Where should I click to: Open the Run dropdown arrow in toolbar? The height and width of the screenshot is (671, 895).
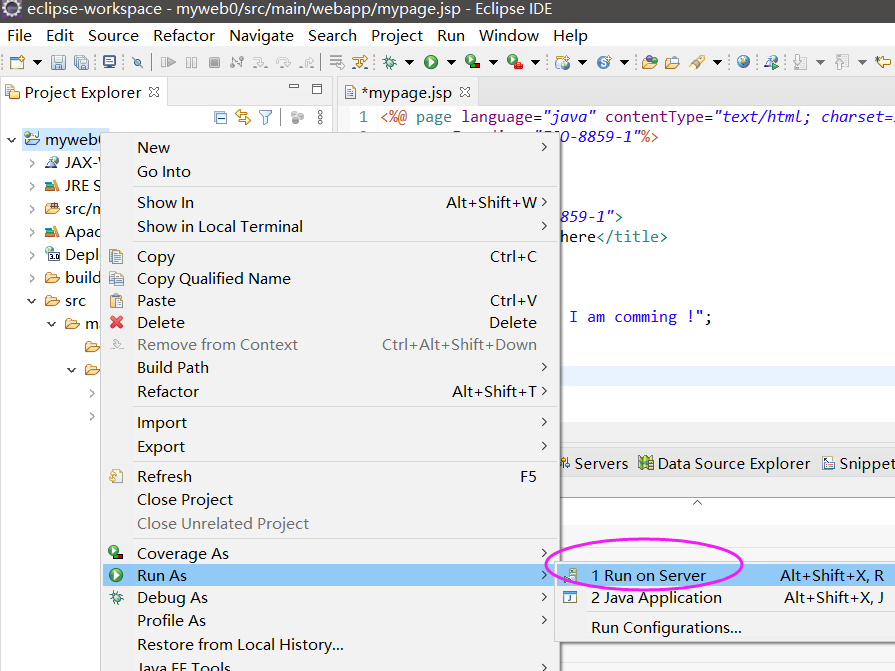coord(451,62)
